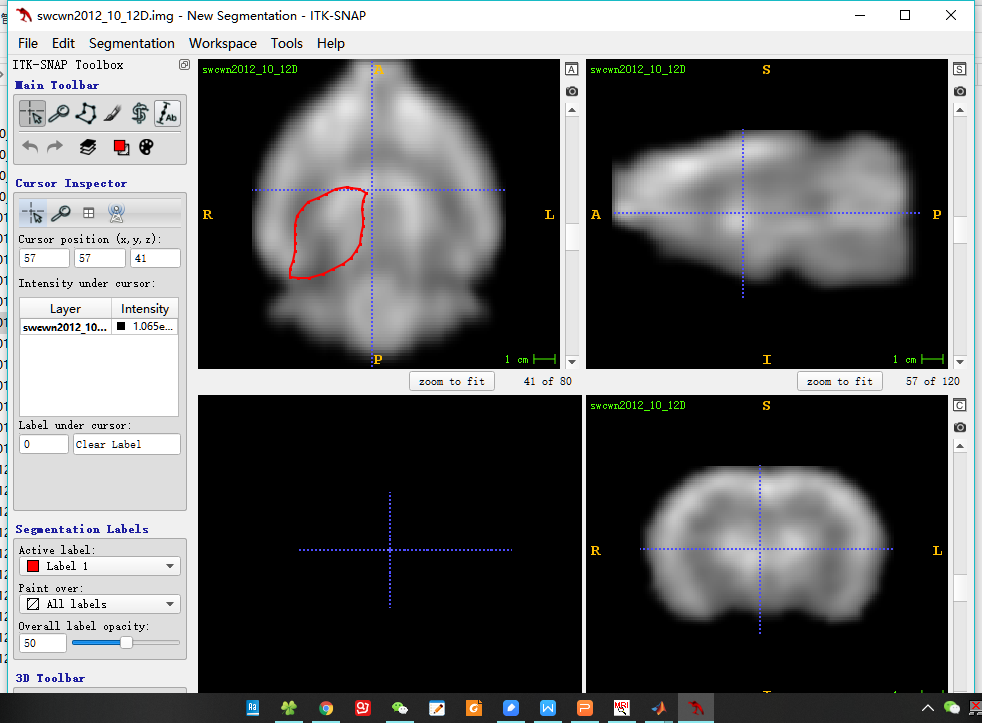Select the swcwn2012_10... layer row
This screenshot has height=723, width=982.
[x=99, y=326]
